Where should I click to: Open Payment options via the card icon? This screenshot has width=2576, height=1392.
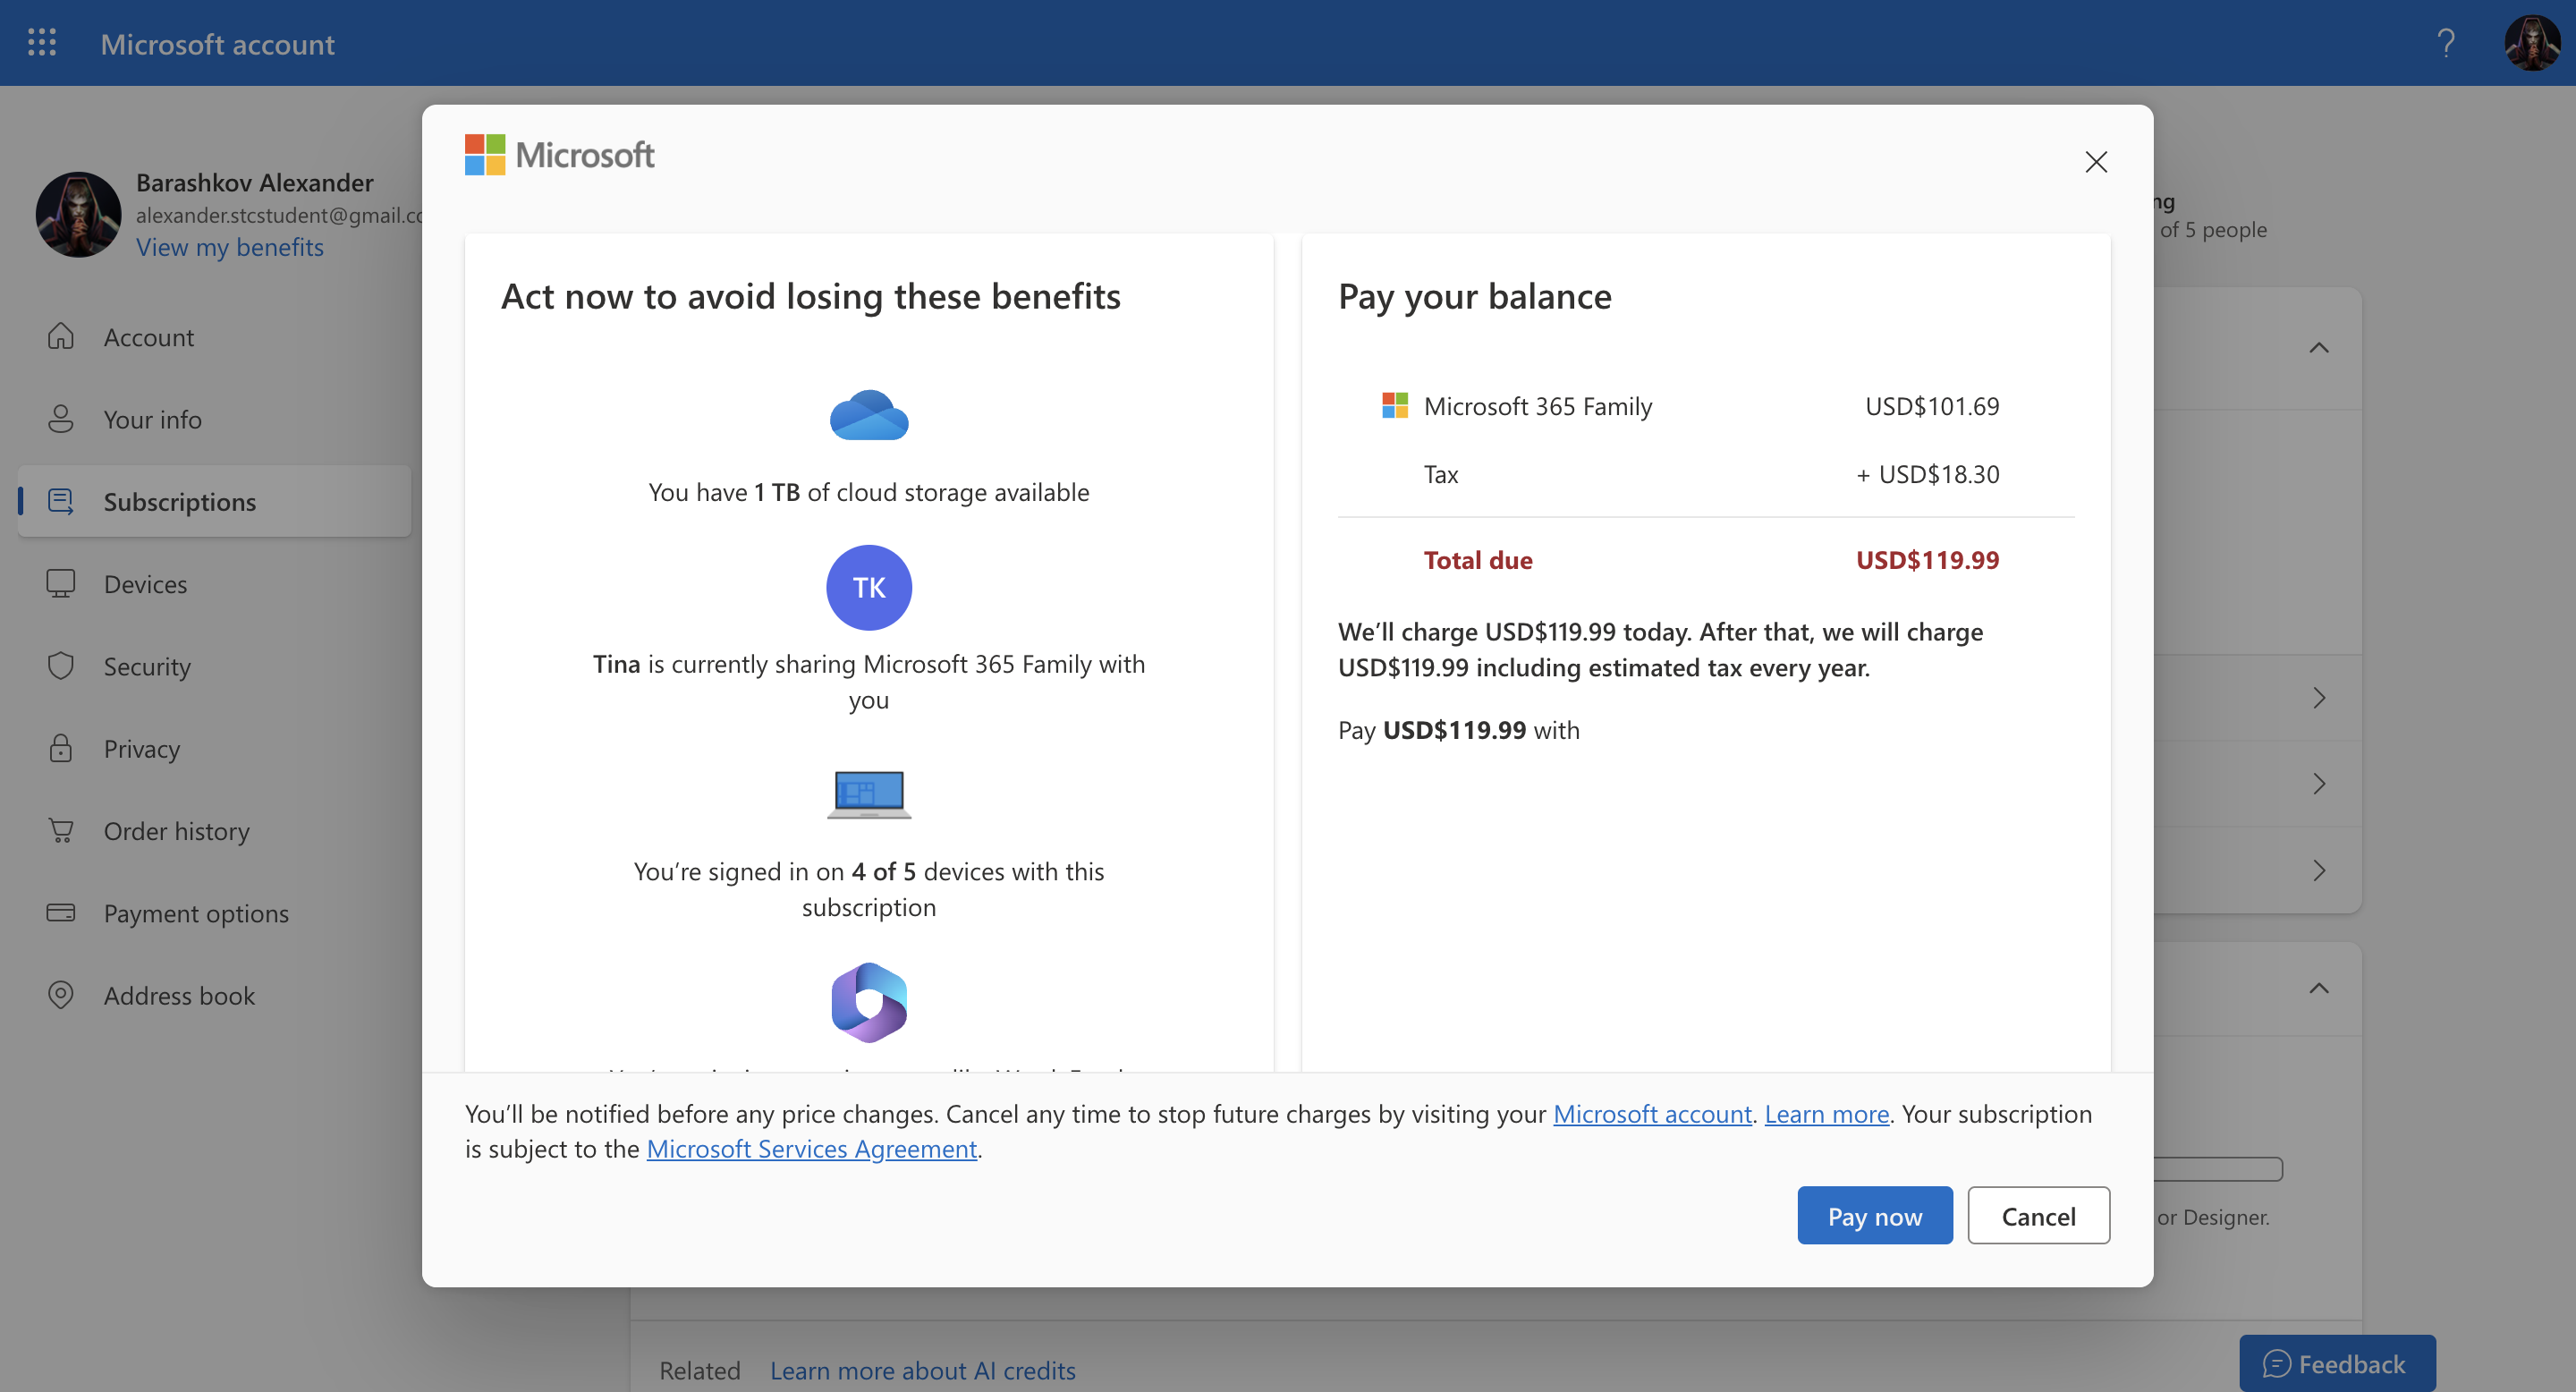pyautogui.click(x=61, y=913)
